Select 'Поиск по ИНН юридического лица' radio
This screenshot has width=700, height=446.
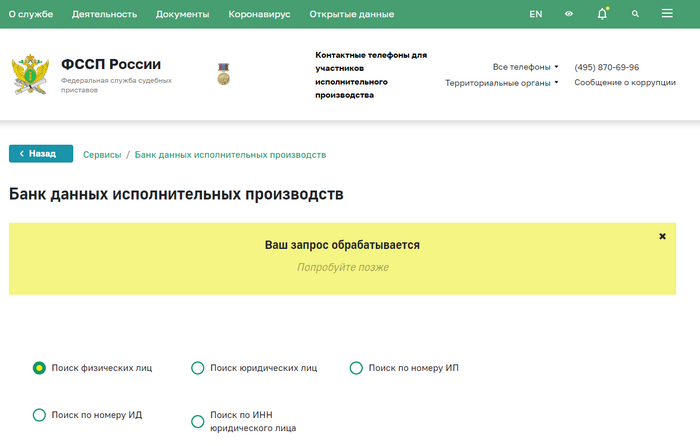[198, 421]
